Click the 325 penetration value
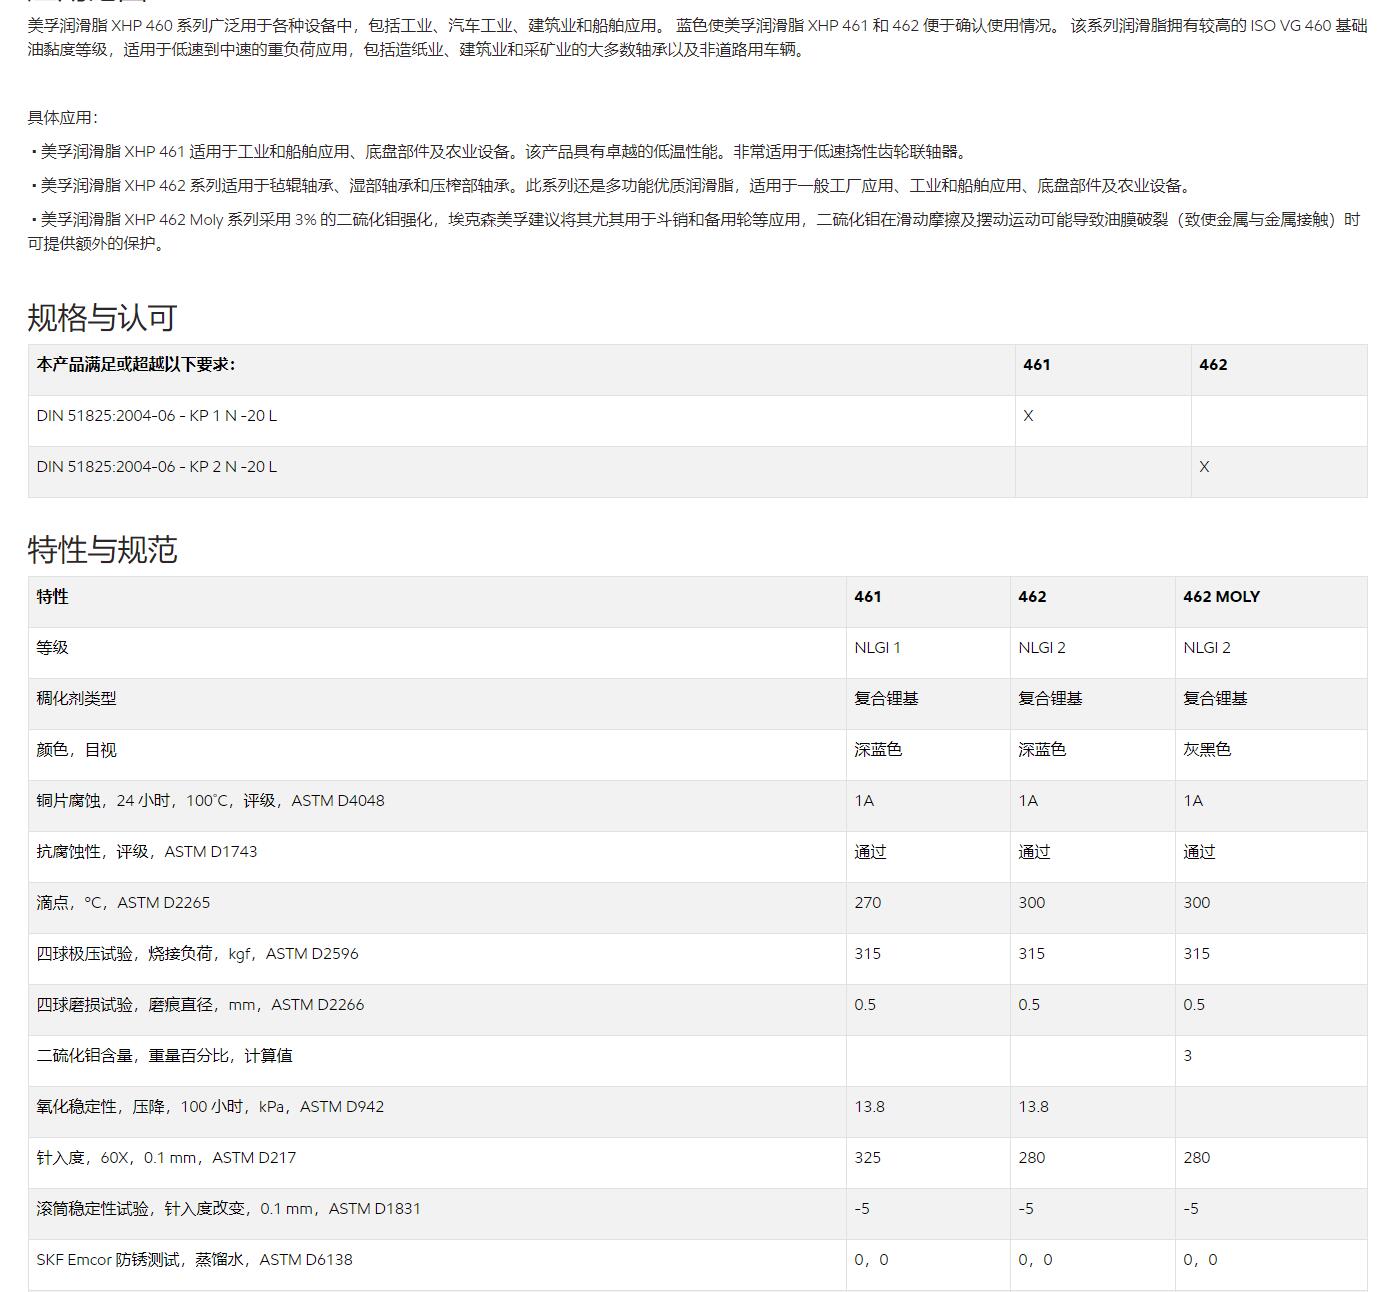Viewport: 1391px width, 1292px height. click(868, 1158)
